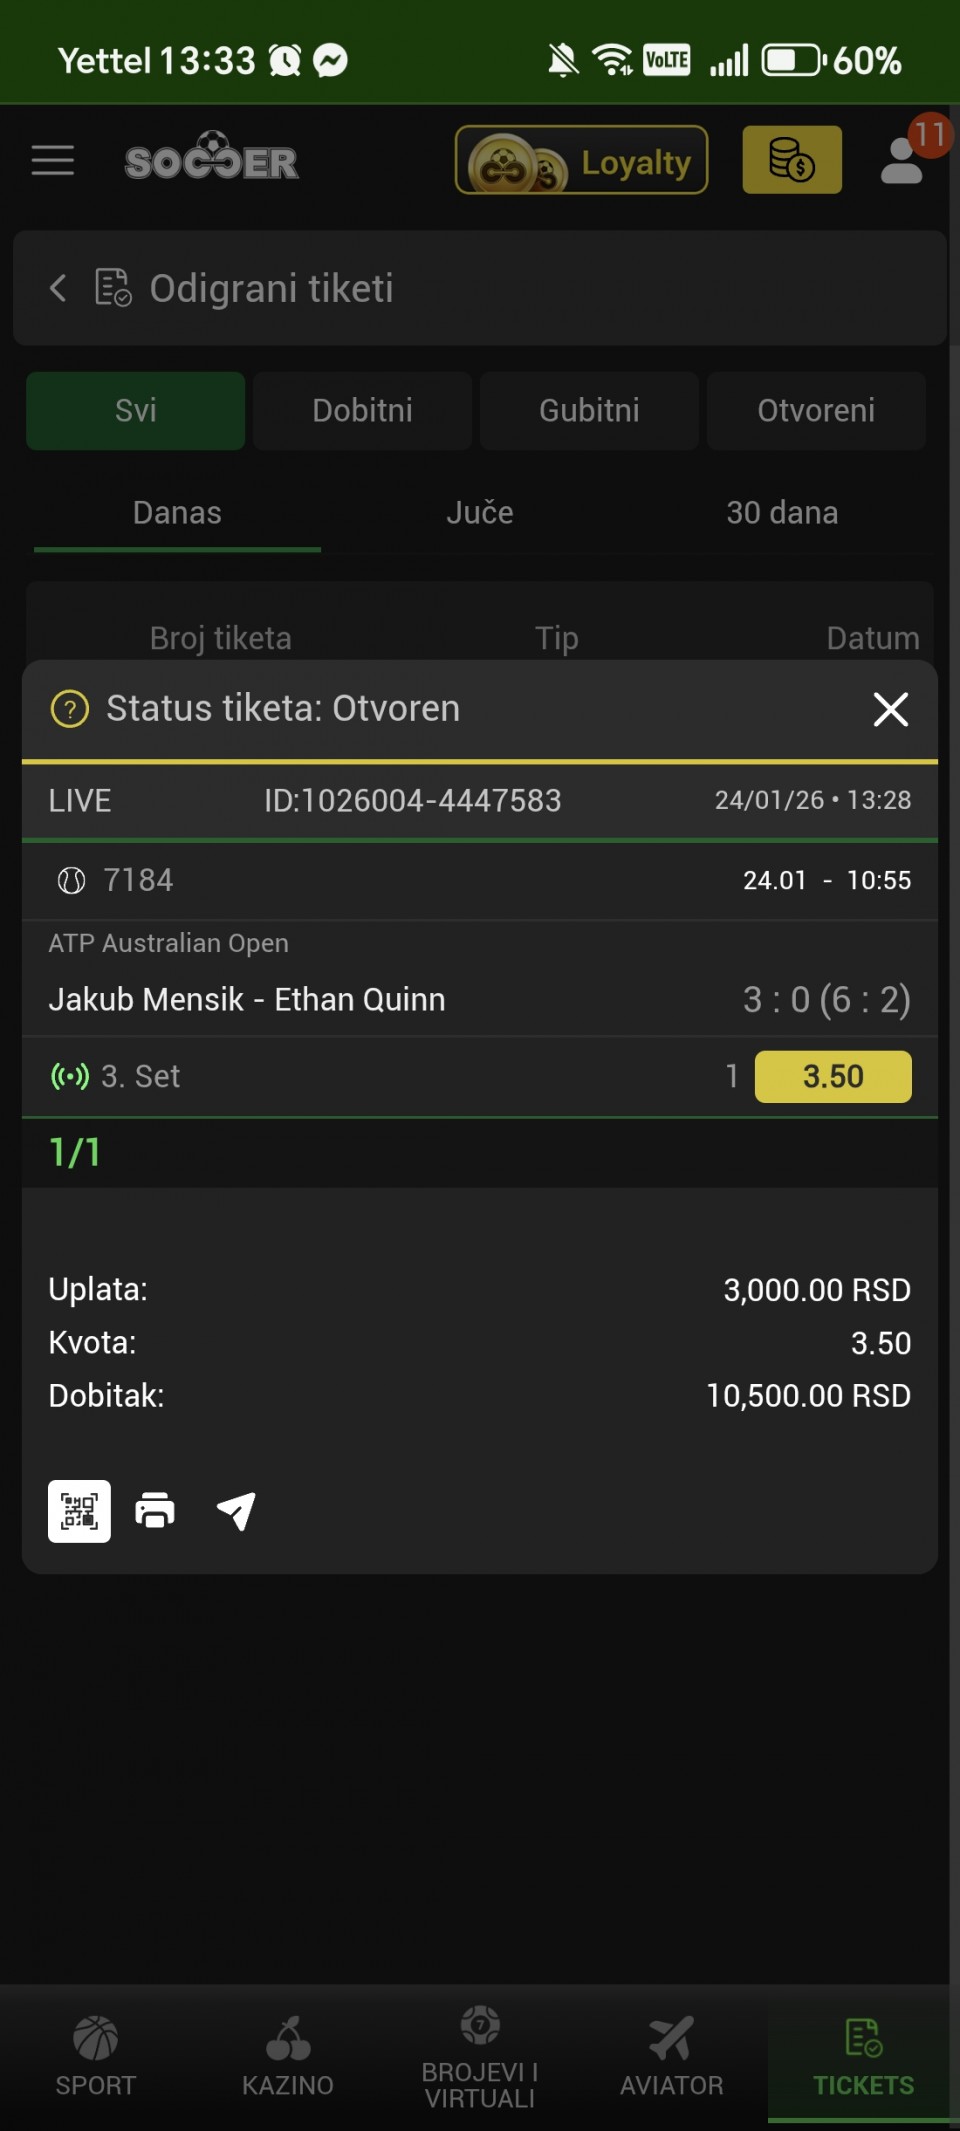Filter tickets by Otvoreni
Image resolution: width=960 pixels, height=2131 pixels.
(816, 410)
